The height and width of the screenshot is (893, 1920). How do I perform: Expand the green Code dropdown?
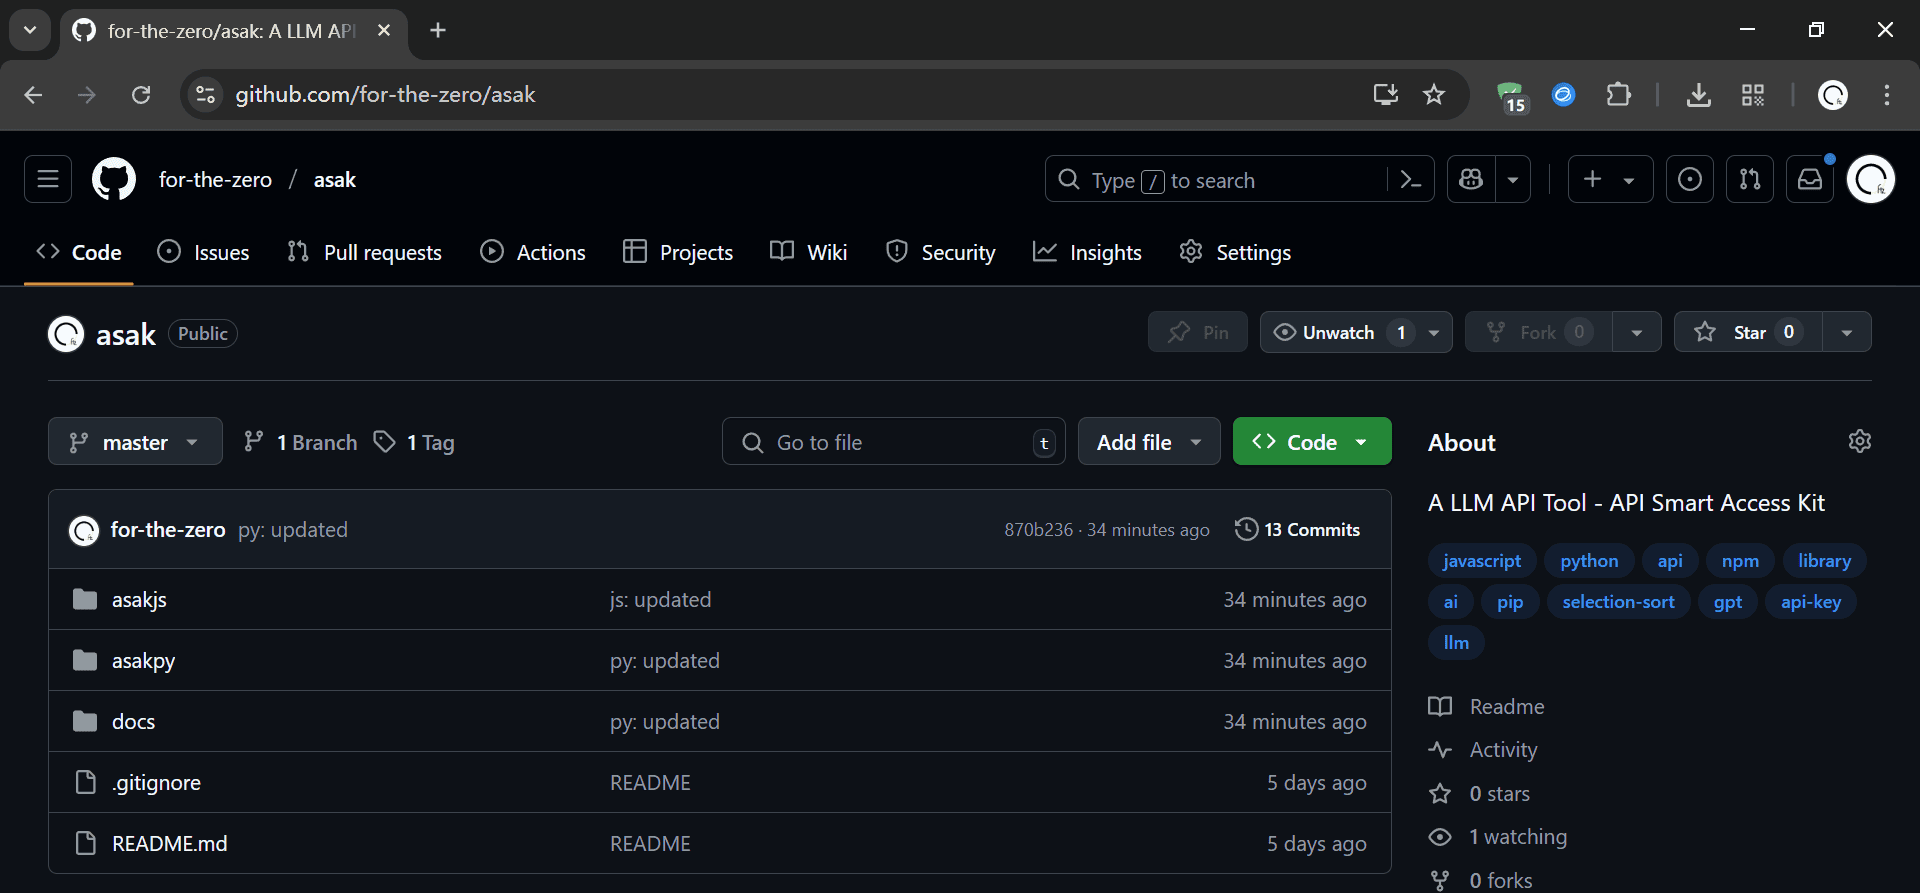tap(1311, 442)
